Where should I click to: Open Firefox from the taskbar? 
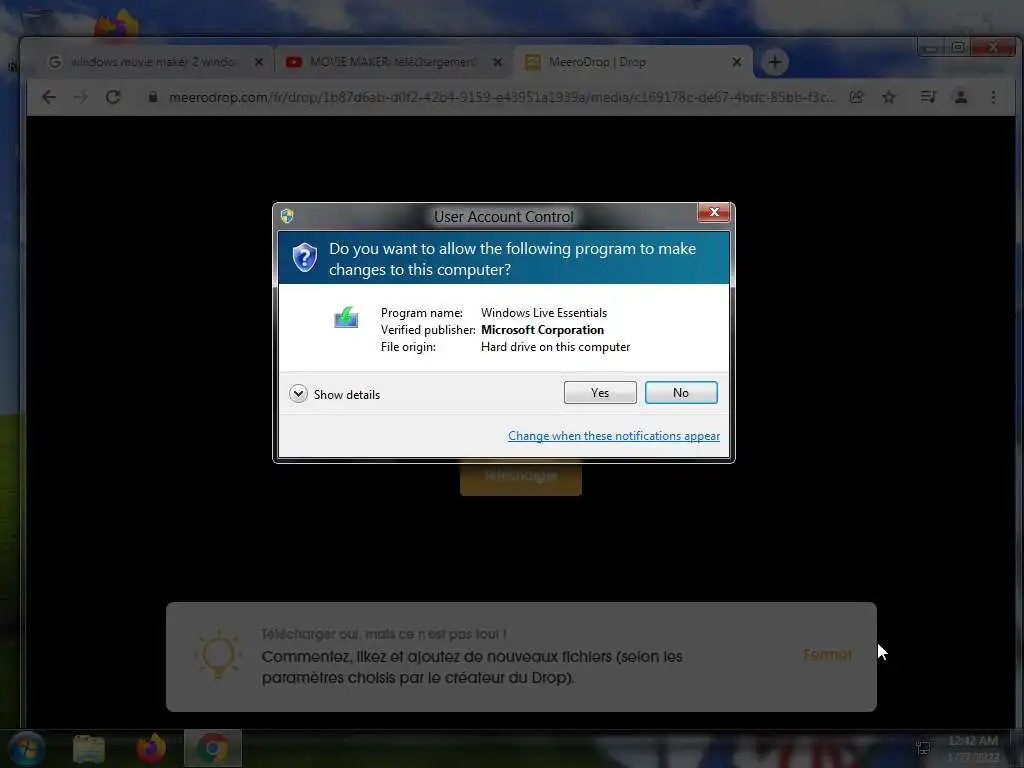coord(151,748)
